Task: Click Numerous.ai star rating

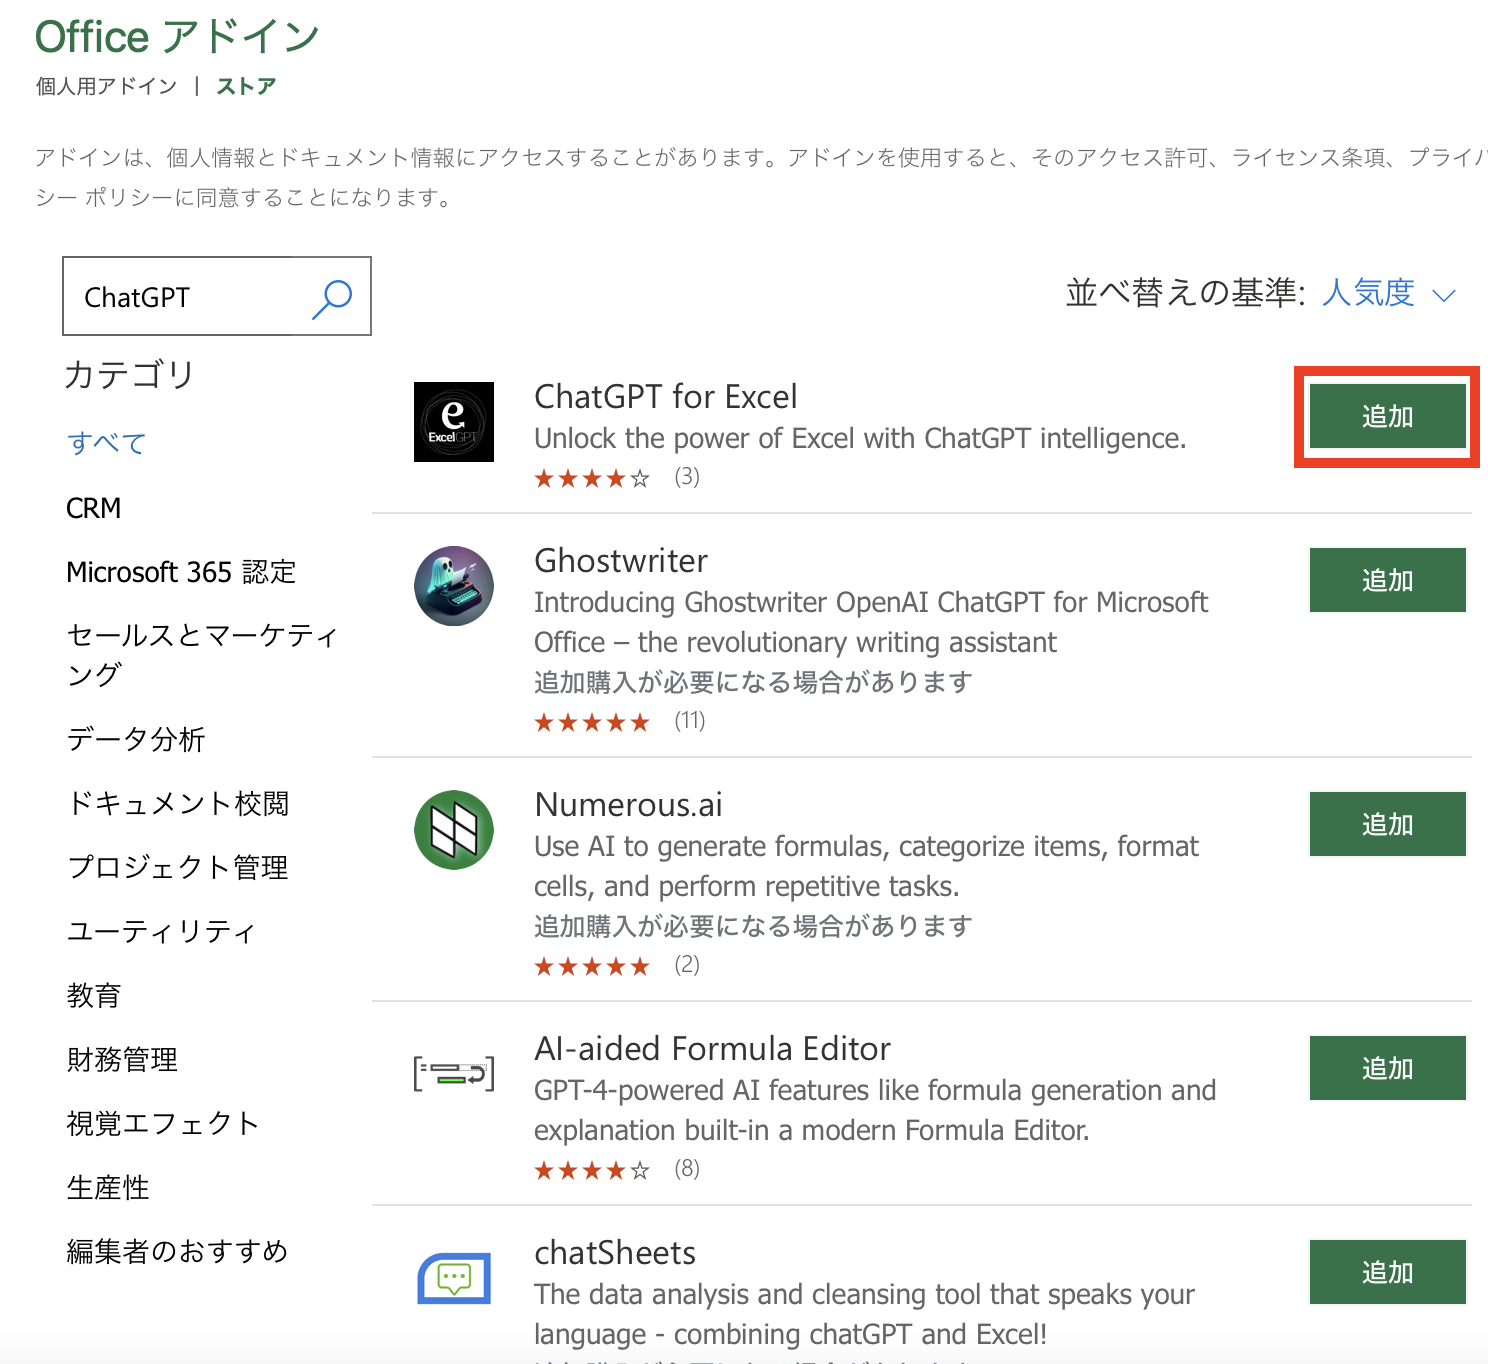Action: [592, 967]
